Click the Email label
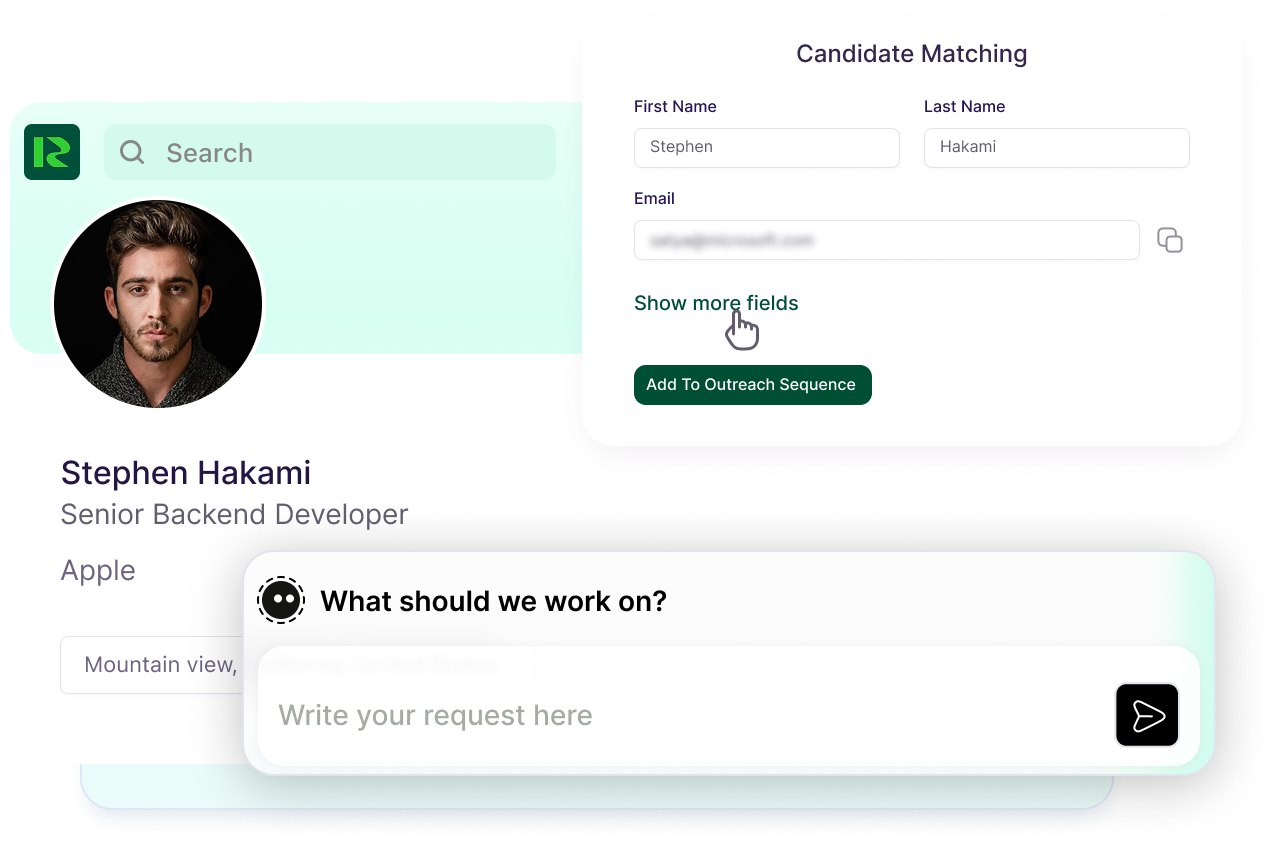 (x=654, y=199)
